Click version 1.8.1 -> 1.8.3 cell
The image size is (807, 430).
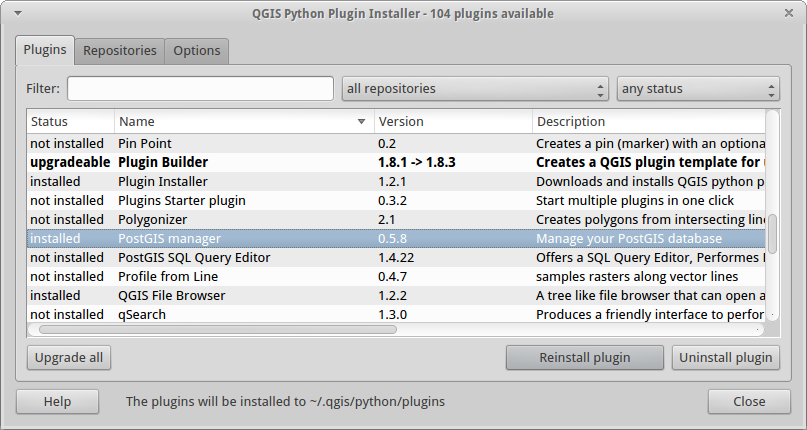click(417, 162)
